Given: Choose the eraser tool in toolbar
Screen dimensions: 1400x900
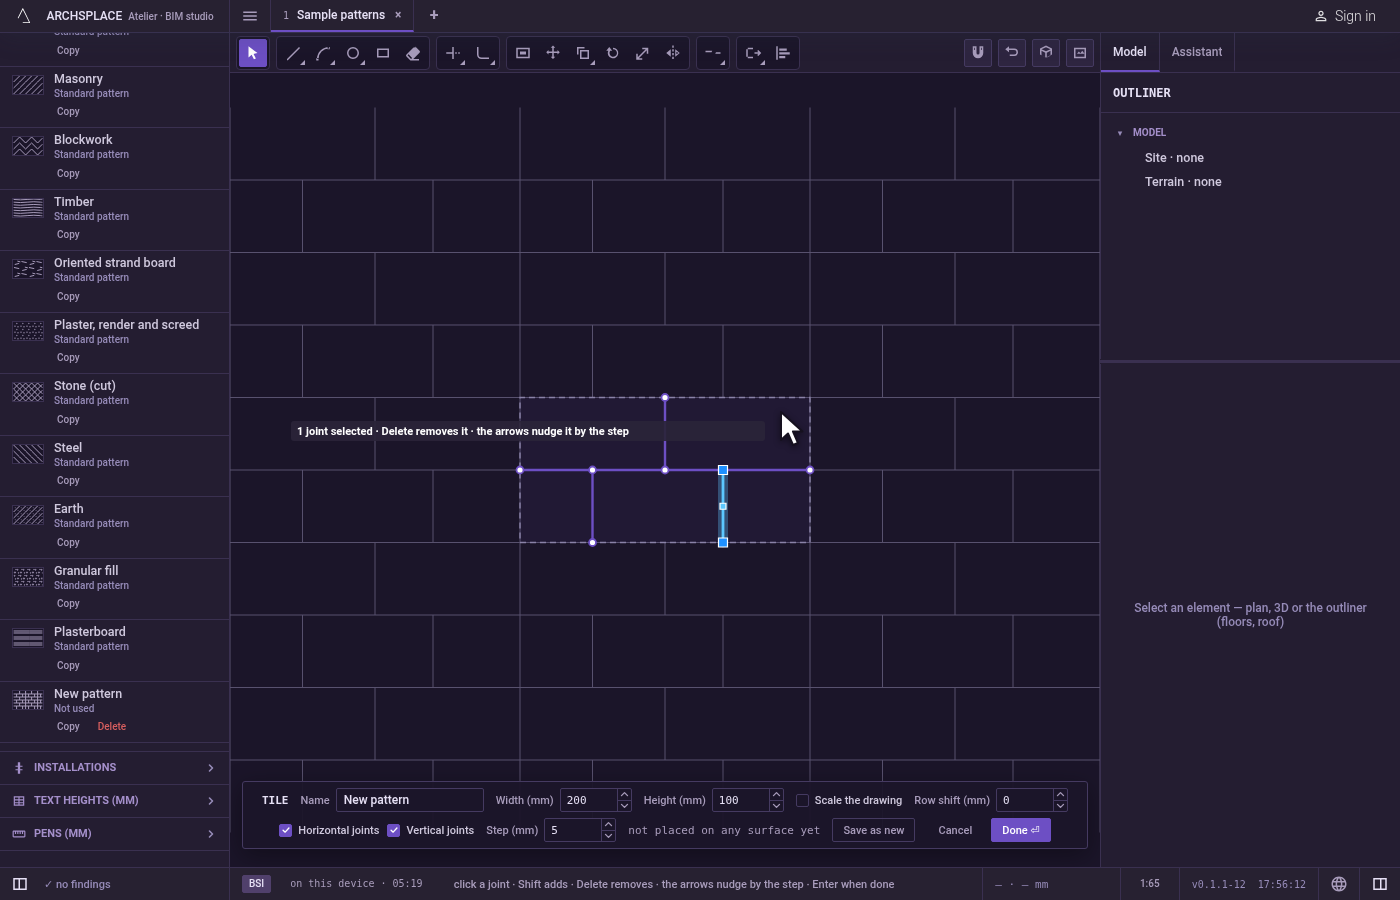Looking at the screenshot, I should pos(413,54).
